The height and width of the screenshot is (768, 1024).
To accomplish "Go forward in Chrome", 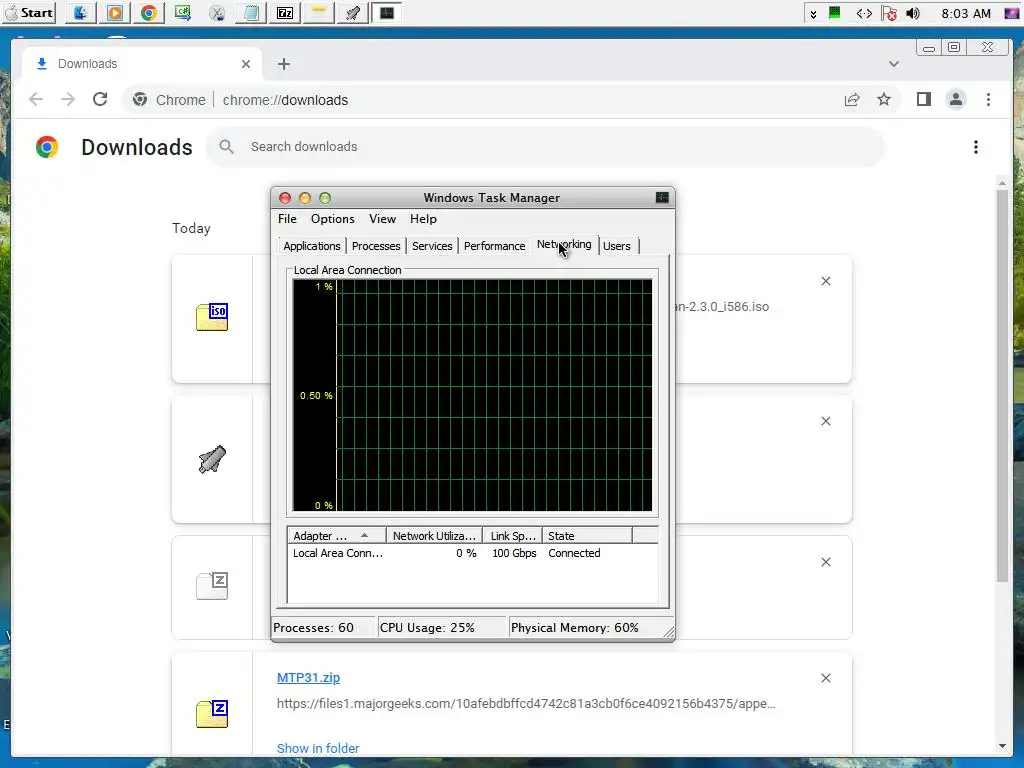I will click(x=68, y=99).
